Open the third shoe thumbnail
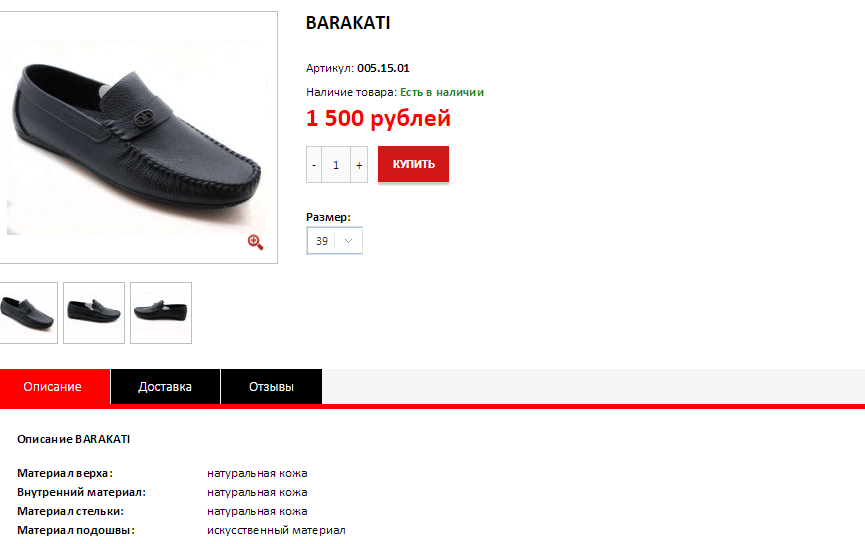 pyautogui.click(x=161, y=313)
